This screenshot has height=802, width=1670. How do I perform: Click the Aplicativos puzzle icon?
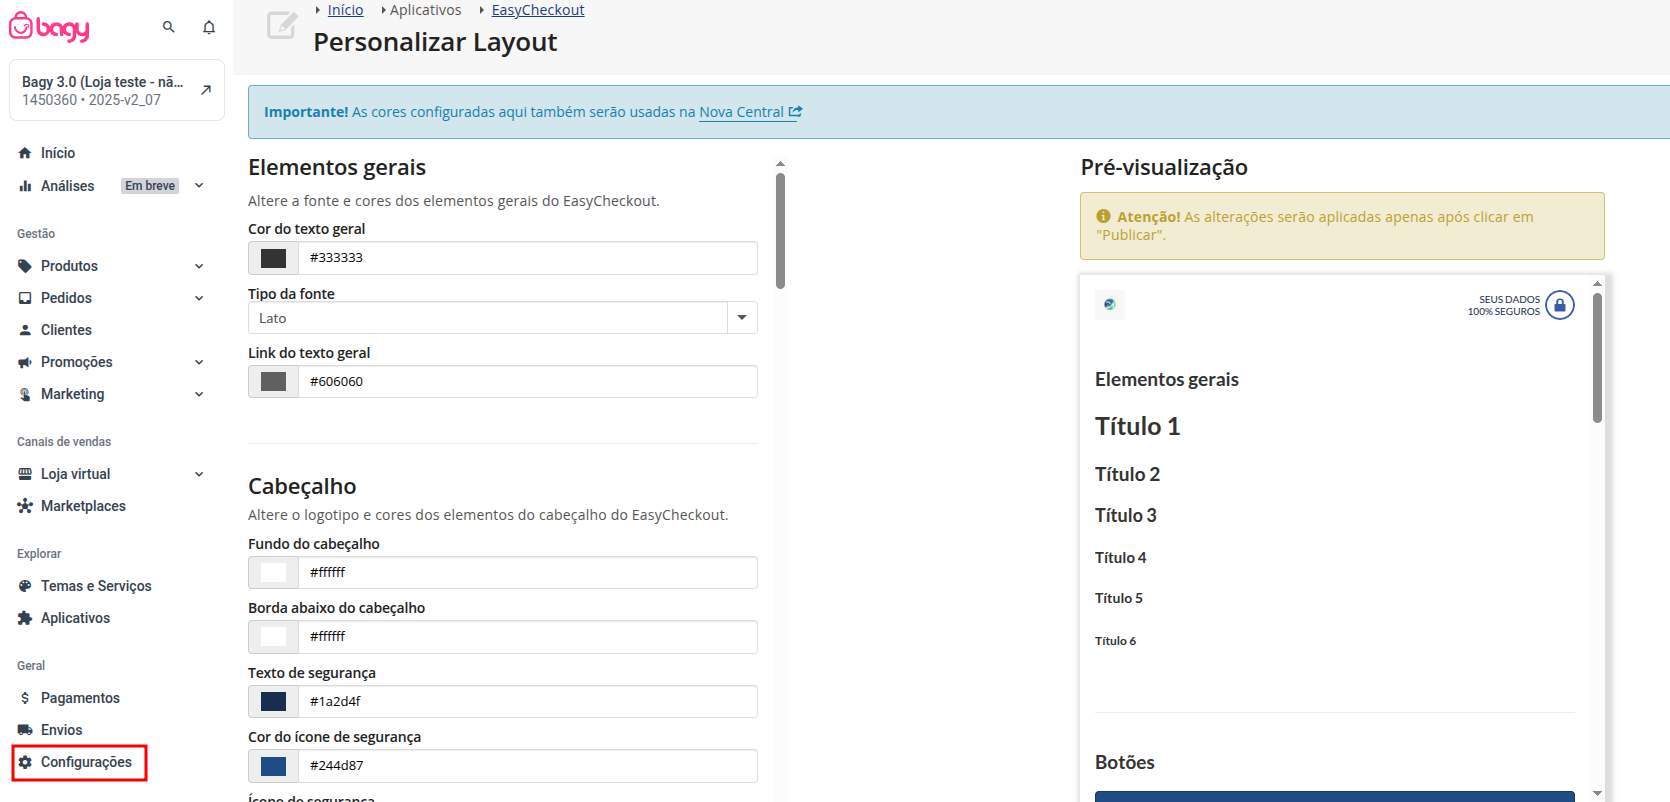pyautogui.click(x=25, y=618)
